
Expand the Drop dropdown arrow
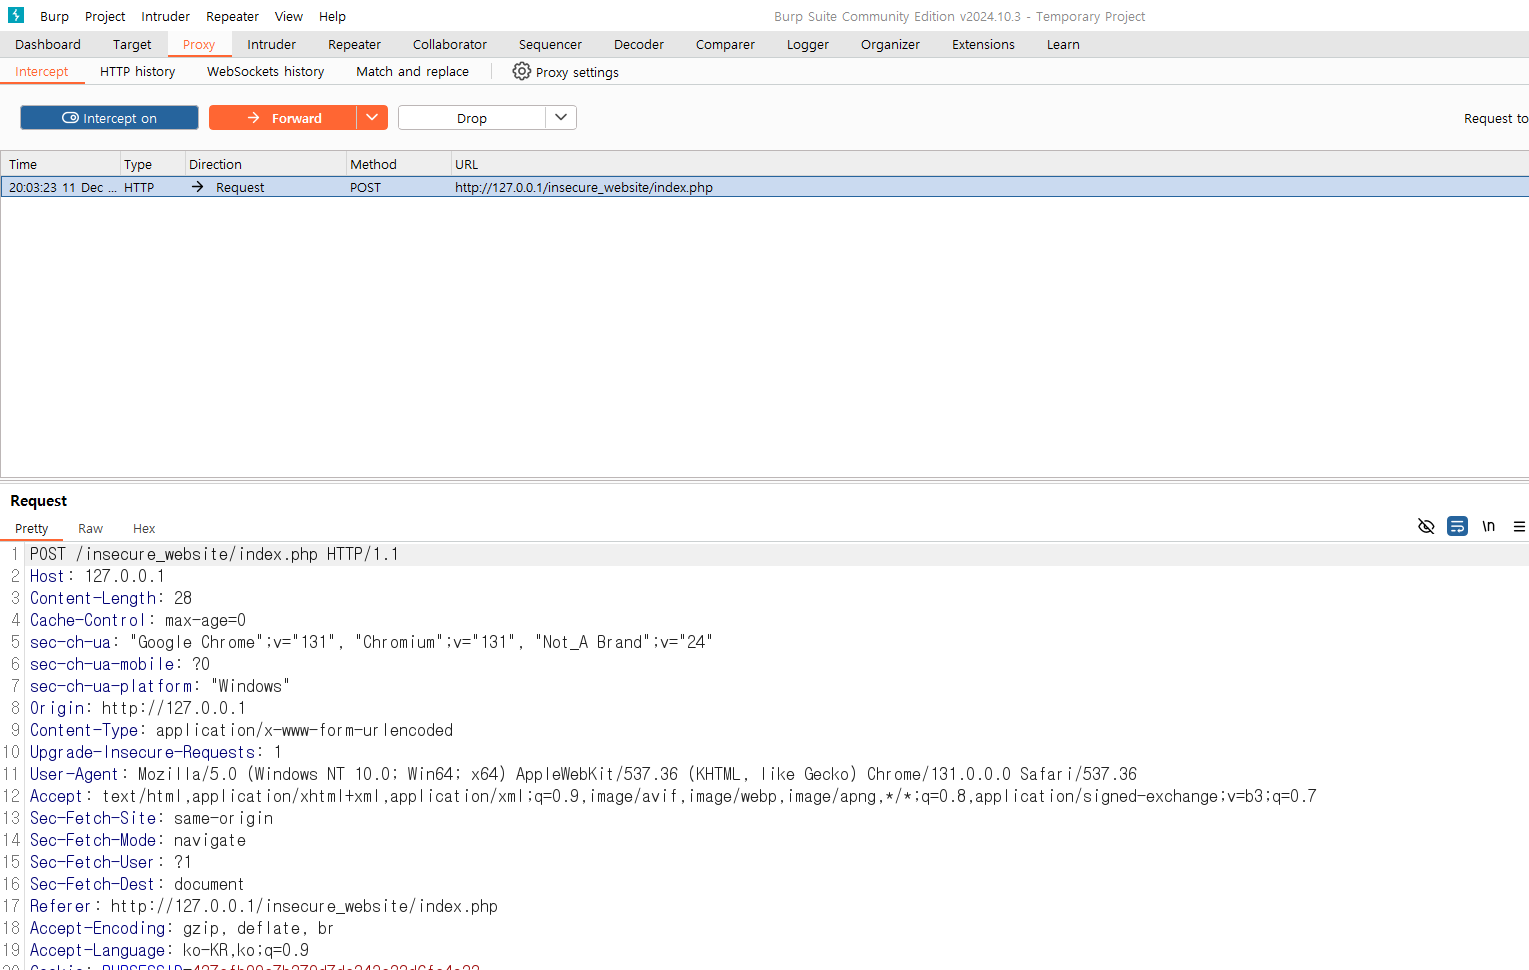coord(561,118)
